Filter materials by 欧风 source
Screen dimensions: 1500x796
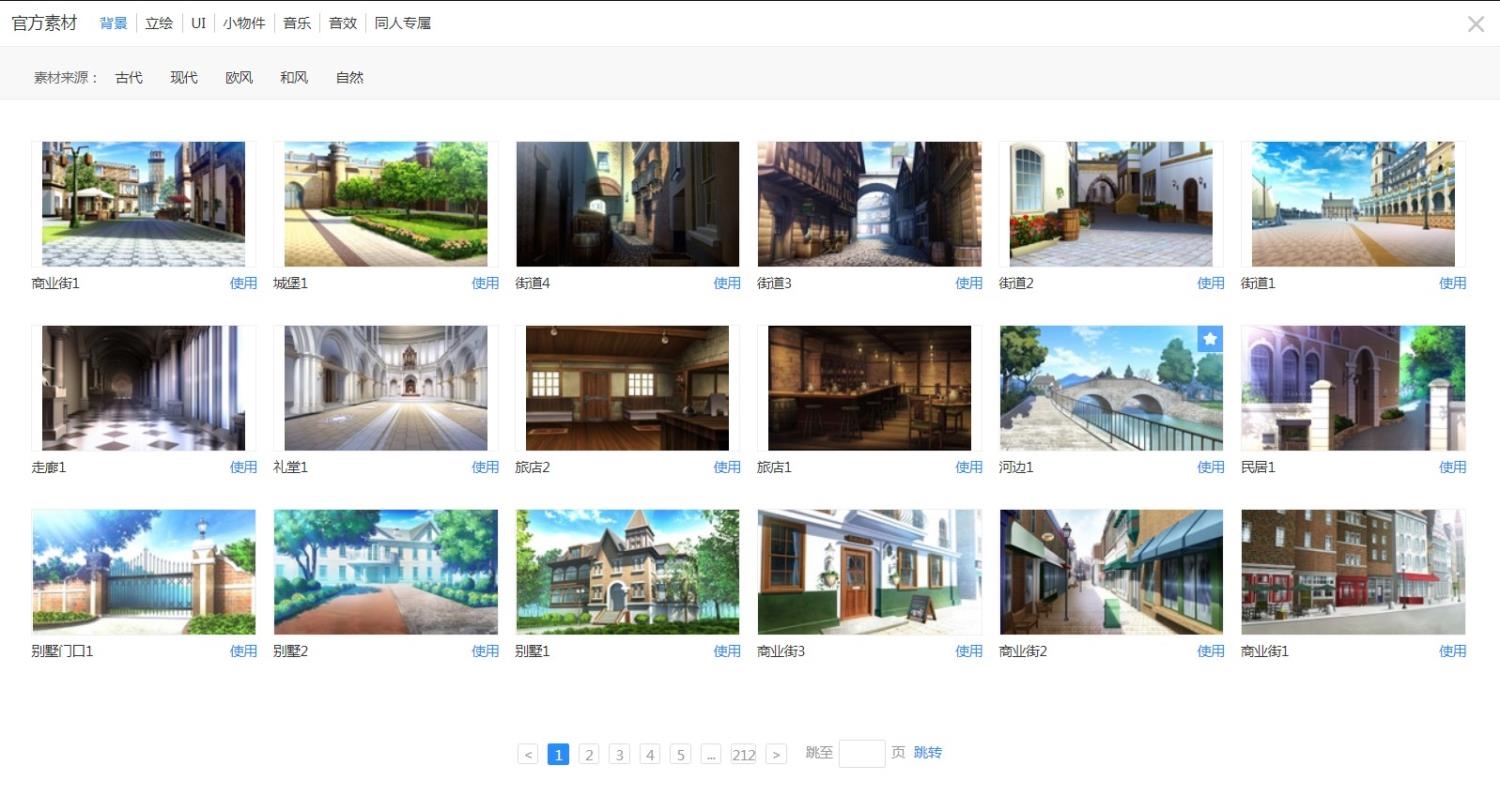point(239,77)
